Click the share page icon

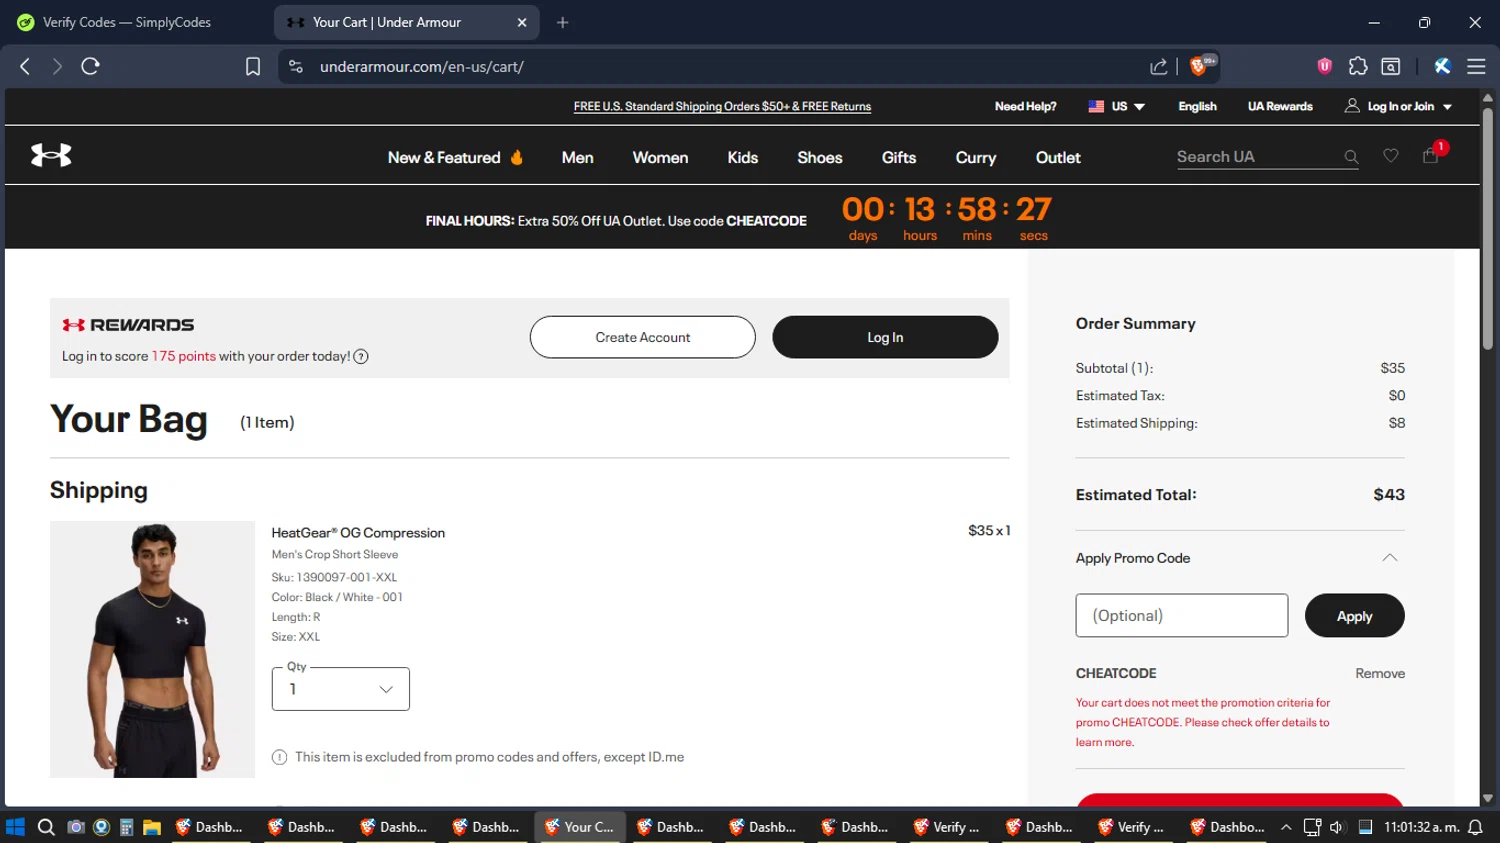1159,66
